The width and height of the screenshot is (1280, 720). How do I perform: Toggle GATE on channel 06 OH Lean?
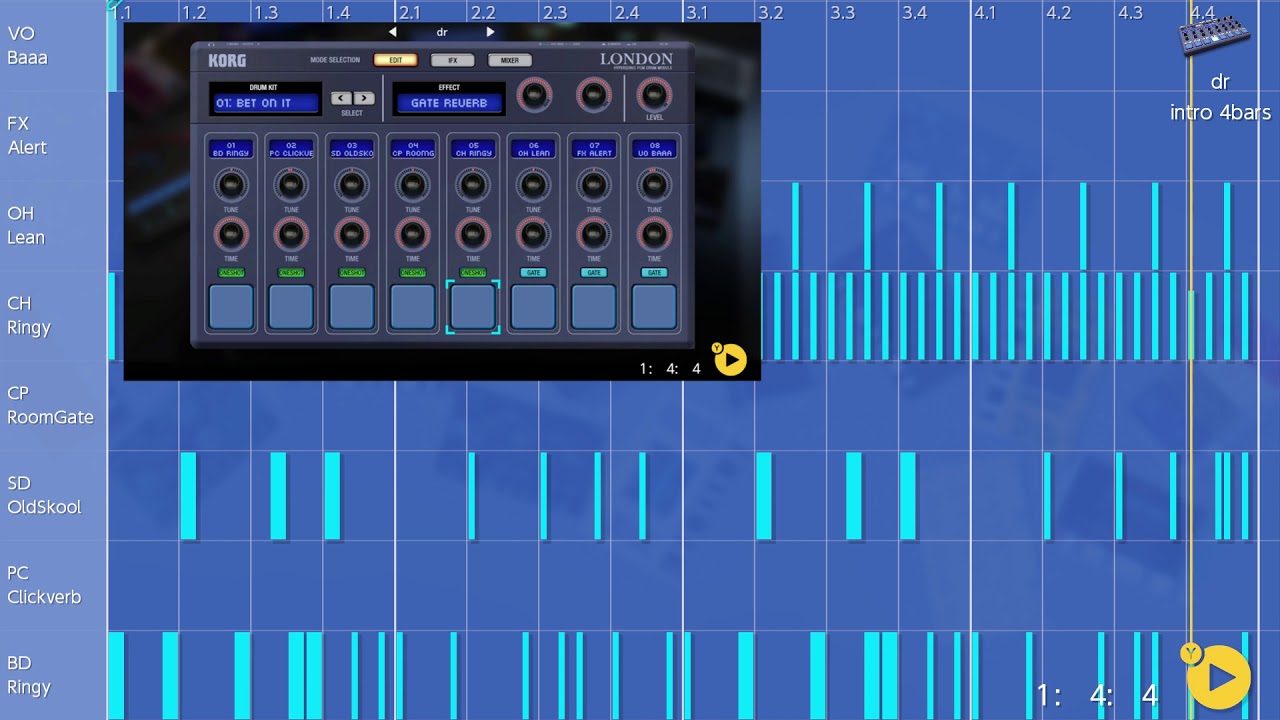click(533, 273)
